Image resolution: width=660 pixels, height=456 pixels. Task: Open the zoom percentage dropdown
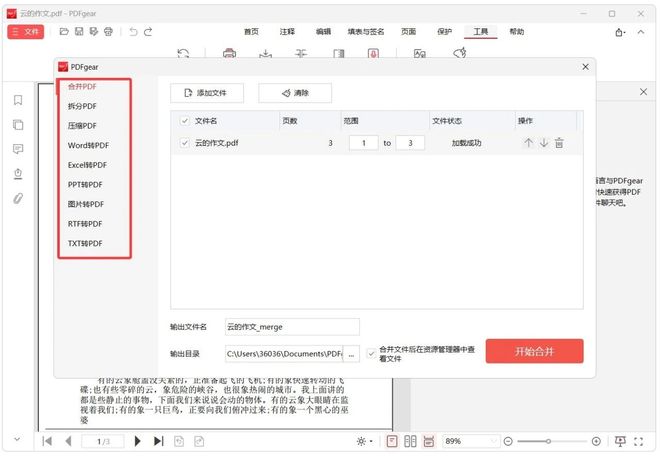tap(494, 441)
